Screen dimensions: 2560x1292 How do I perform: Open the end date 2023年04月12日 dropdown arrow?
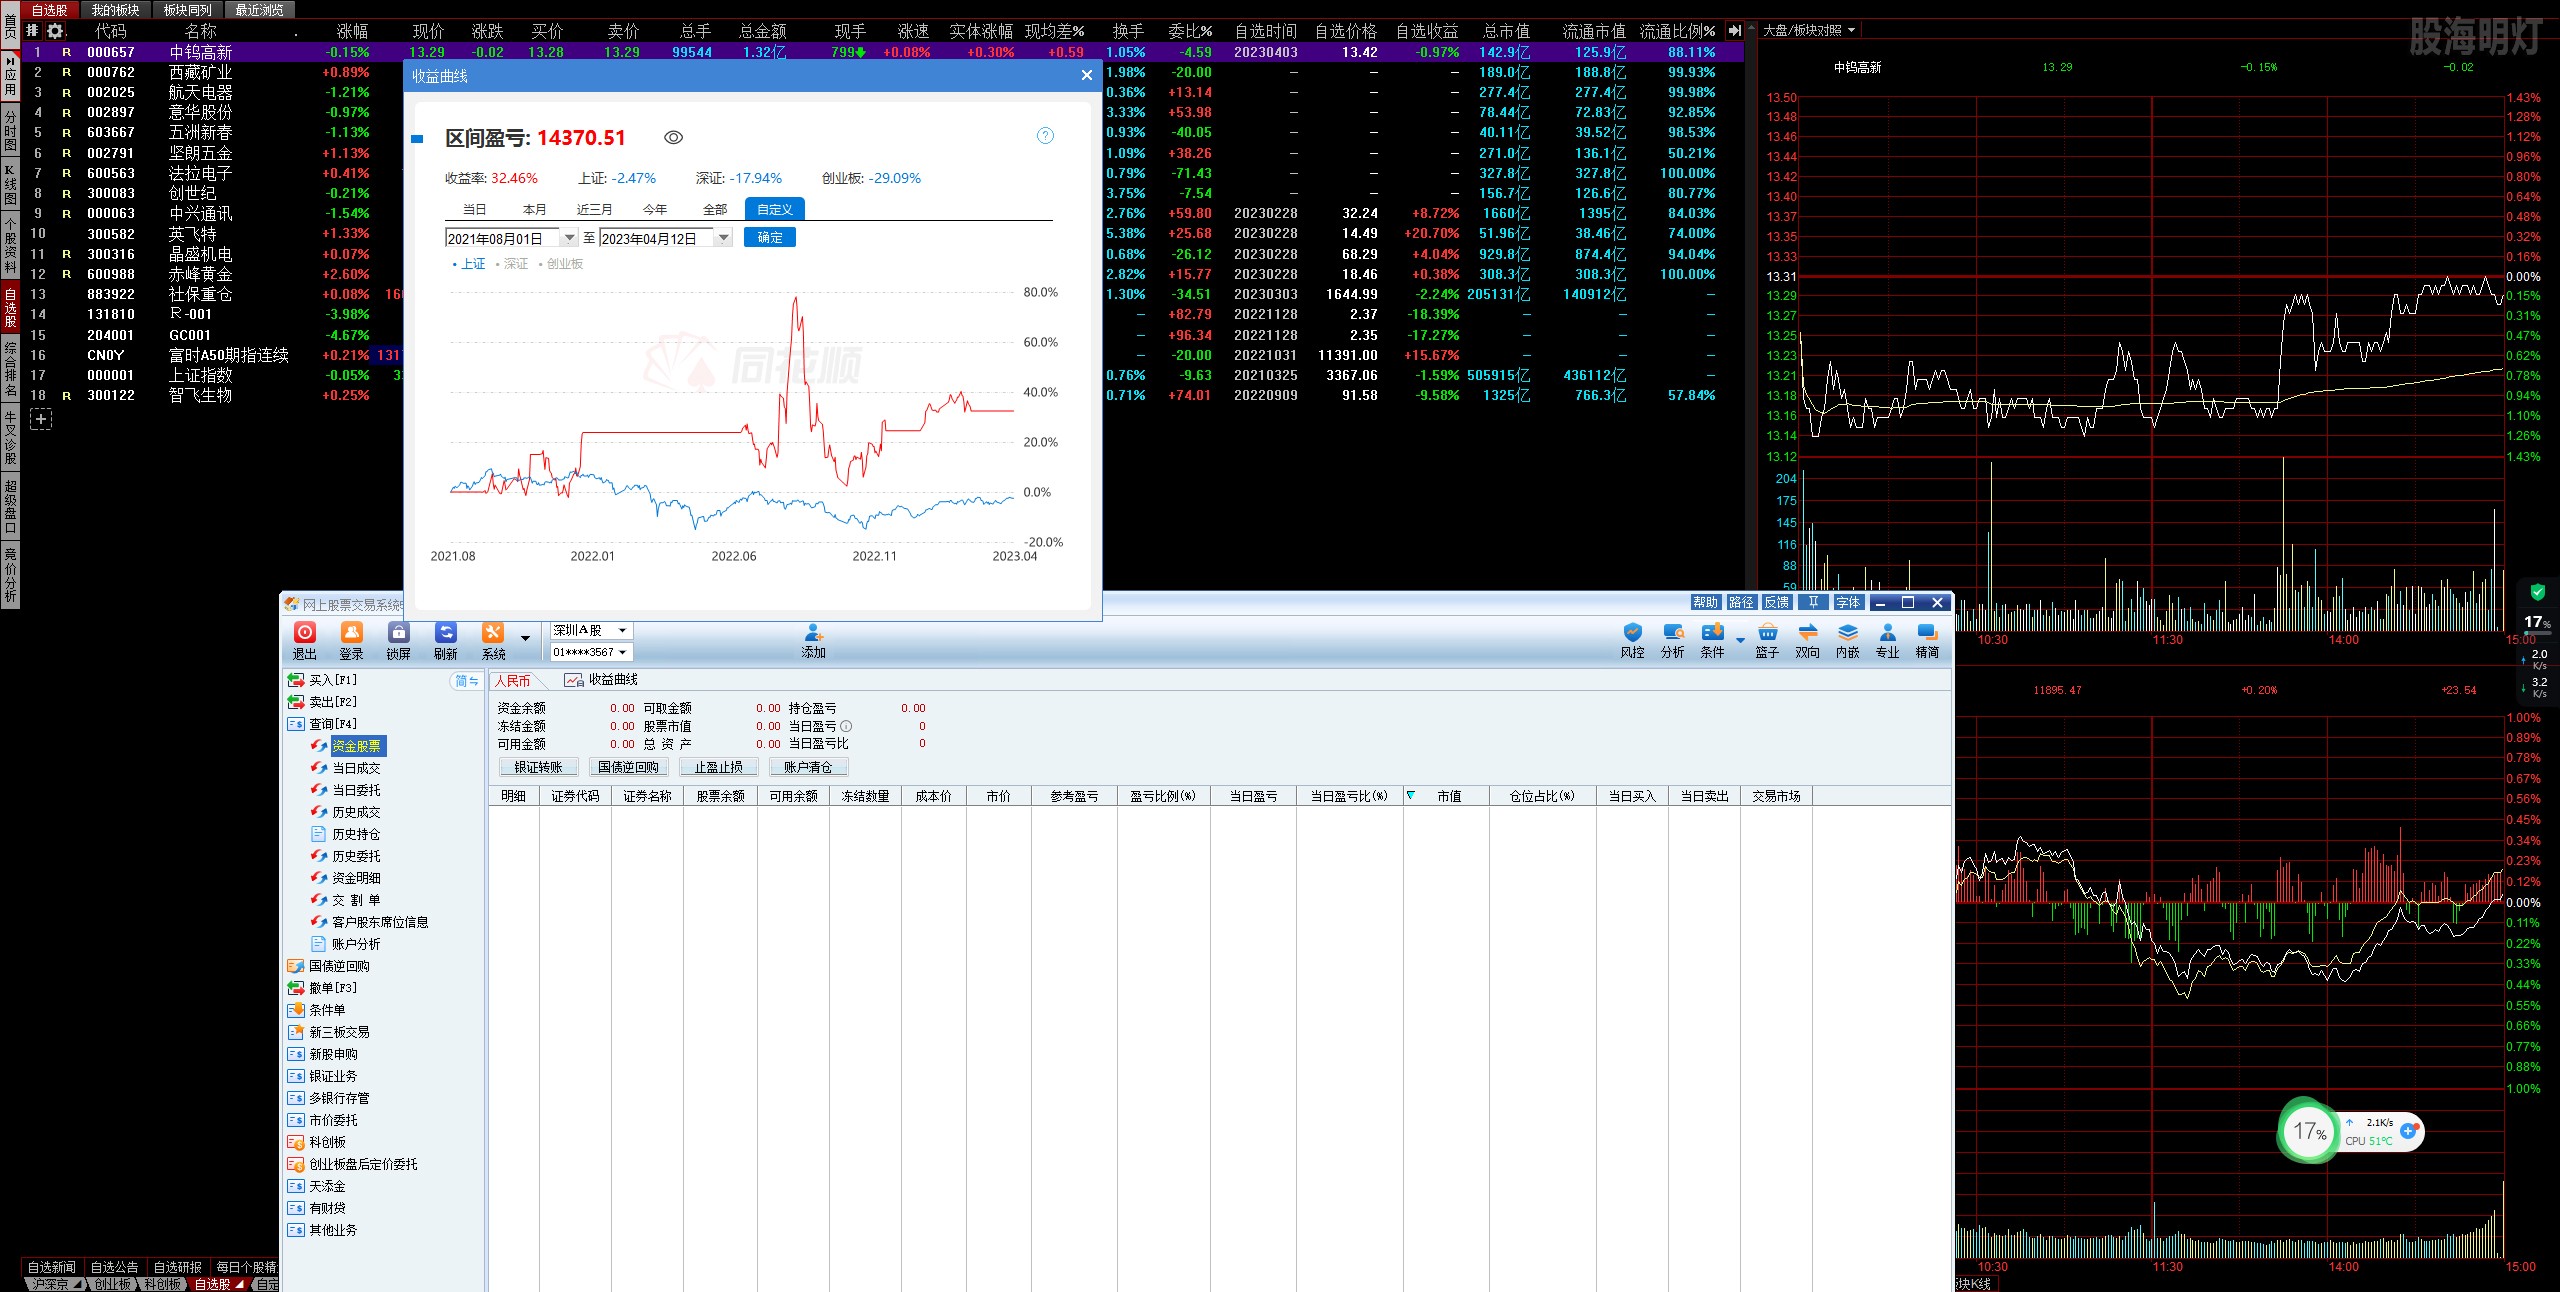point(724,238)
